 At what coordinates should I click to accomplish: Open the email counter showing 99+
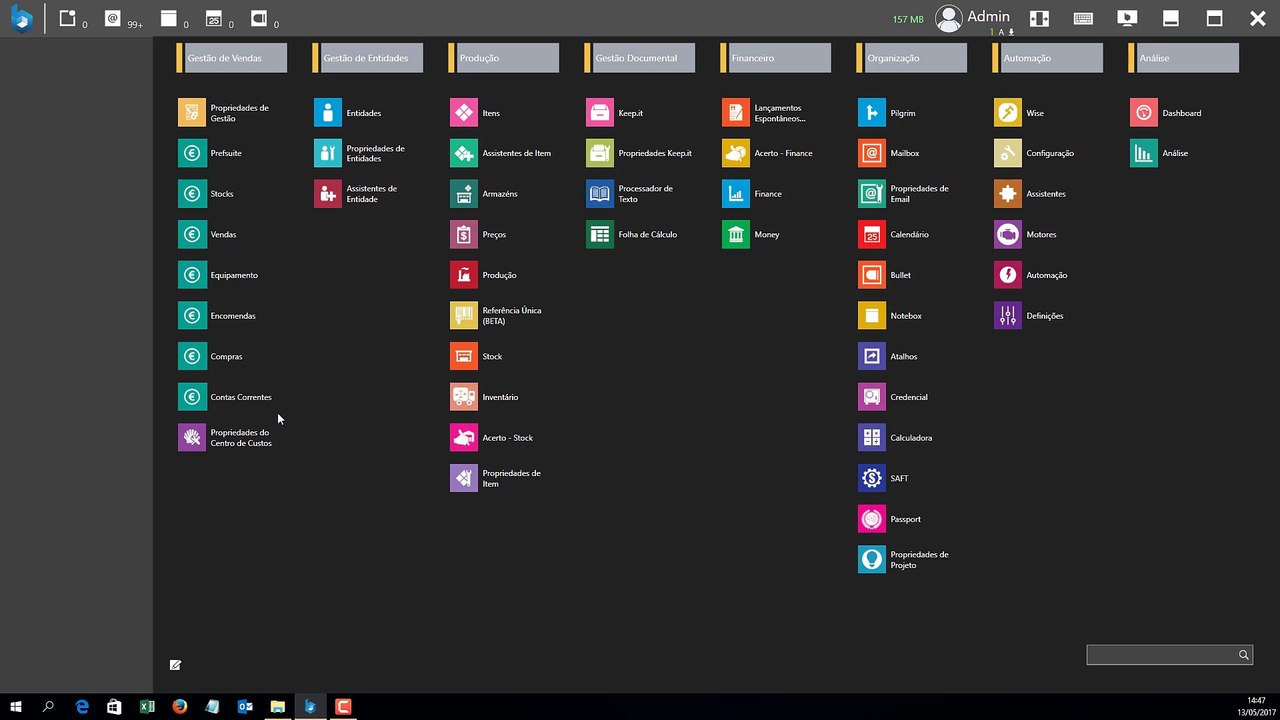(123, 19)
